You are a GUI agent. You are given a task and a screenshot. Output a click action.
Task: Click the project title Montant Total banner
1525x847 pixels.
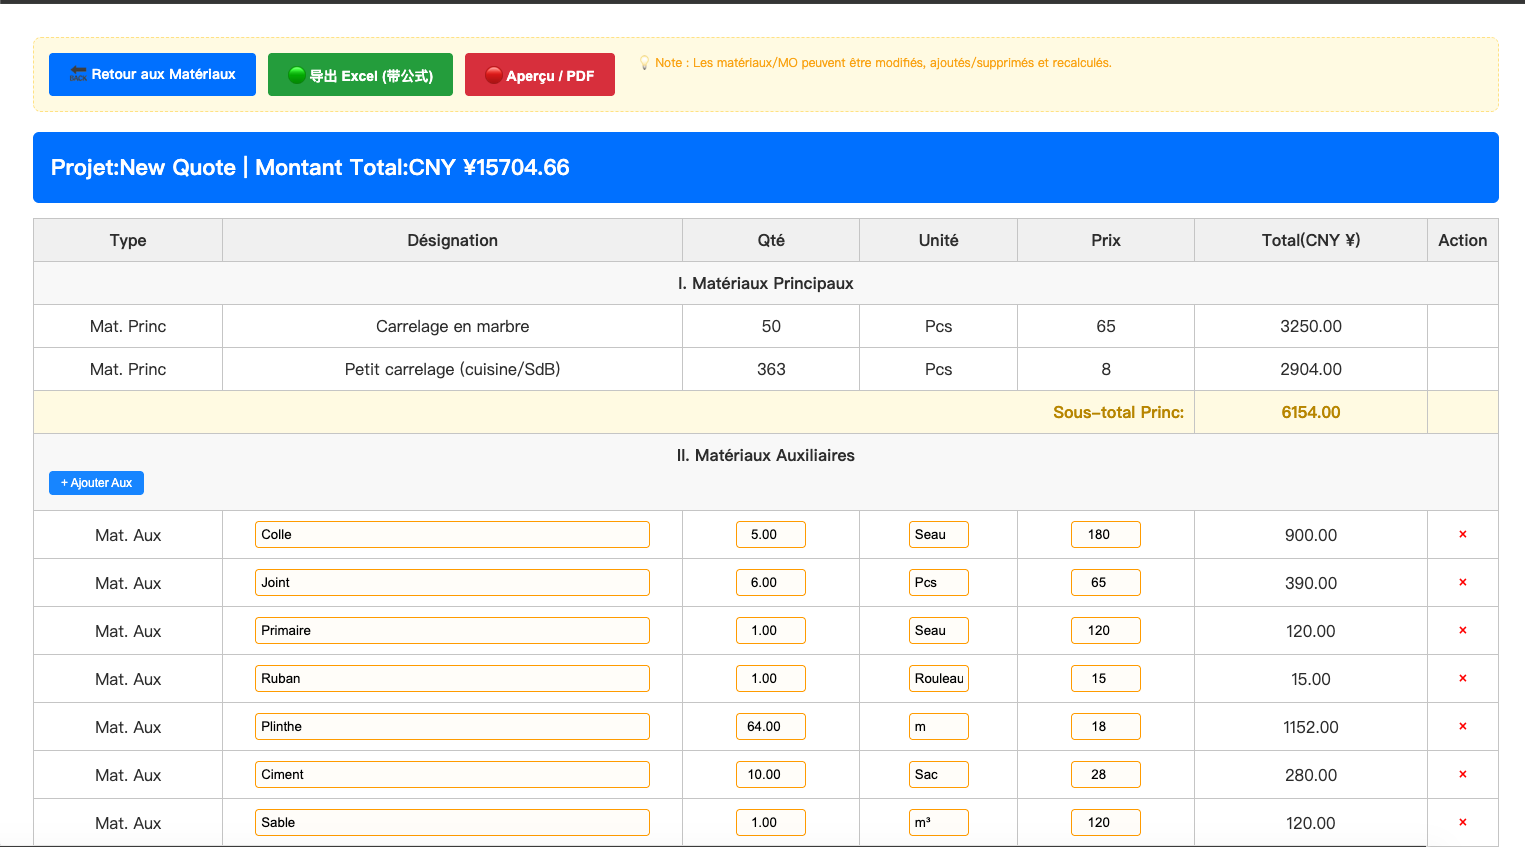click(766, 168)
